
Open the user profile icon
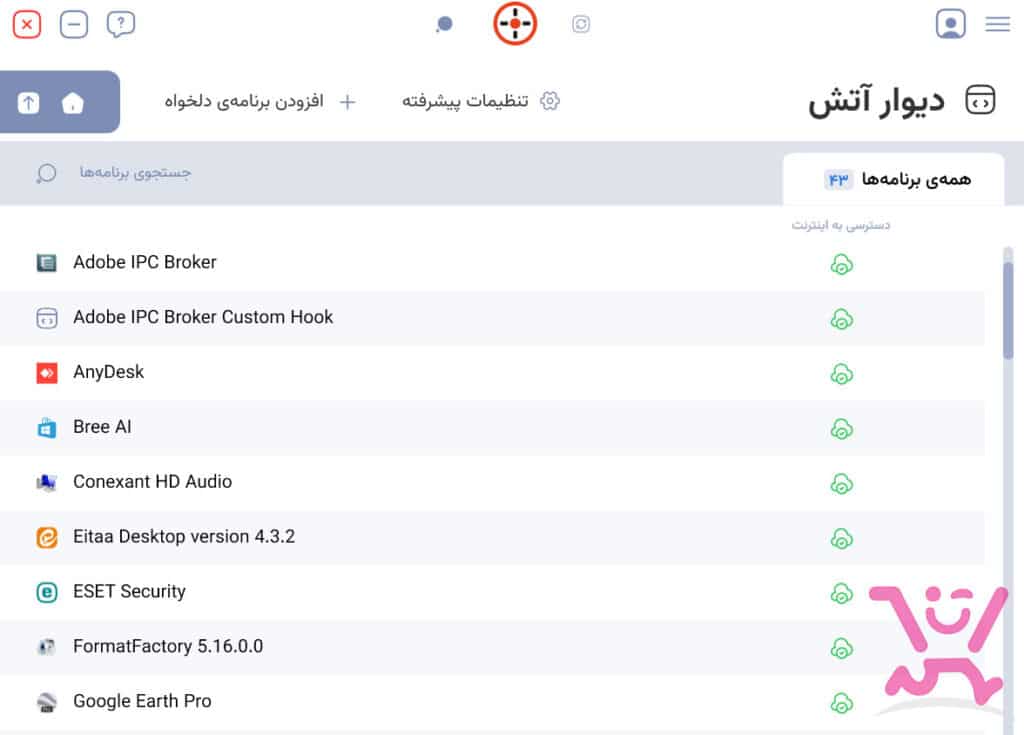click(950, 24)
